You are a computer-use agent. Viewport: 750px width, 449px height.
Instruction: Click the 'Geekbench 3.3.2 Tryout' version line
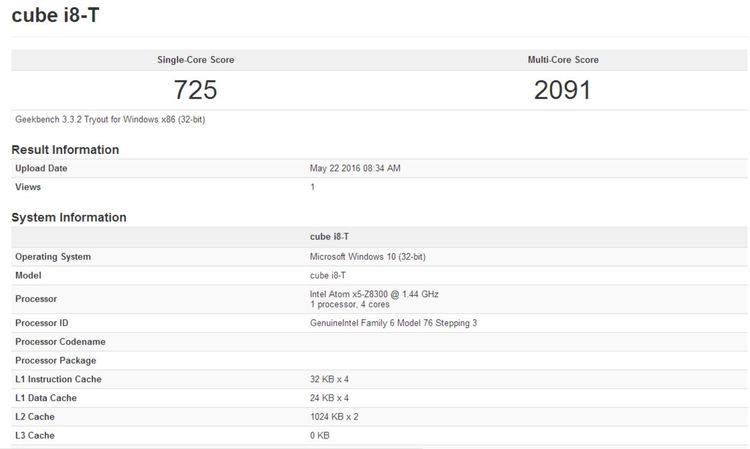pyautogui.click(x=110, y=120)
